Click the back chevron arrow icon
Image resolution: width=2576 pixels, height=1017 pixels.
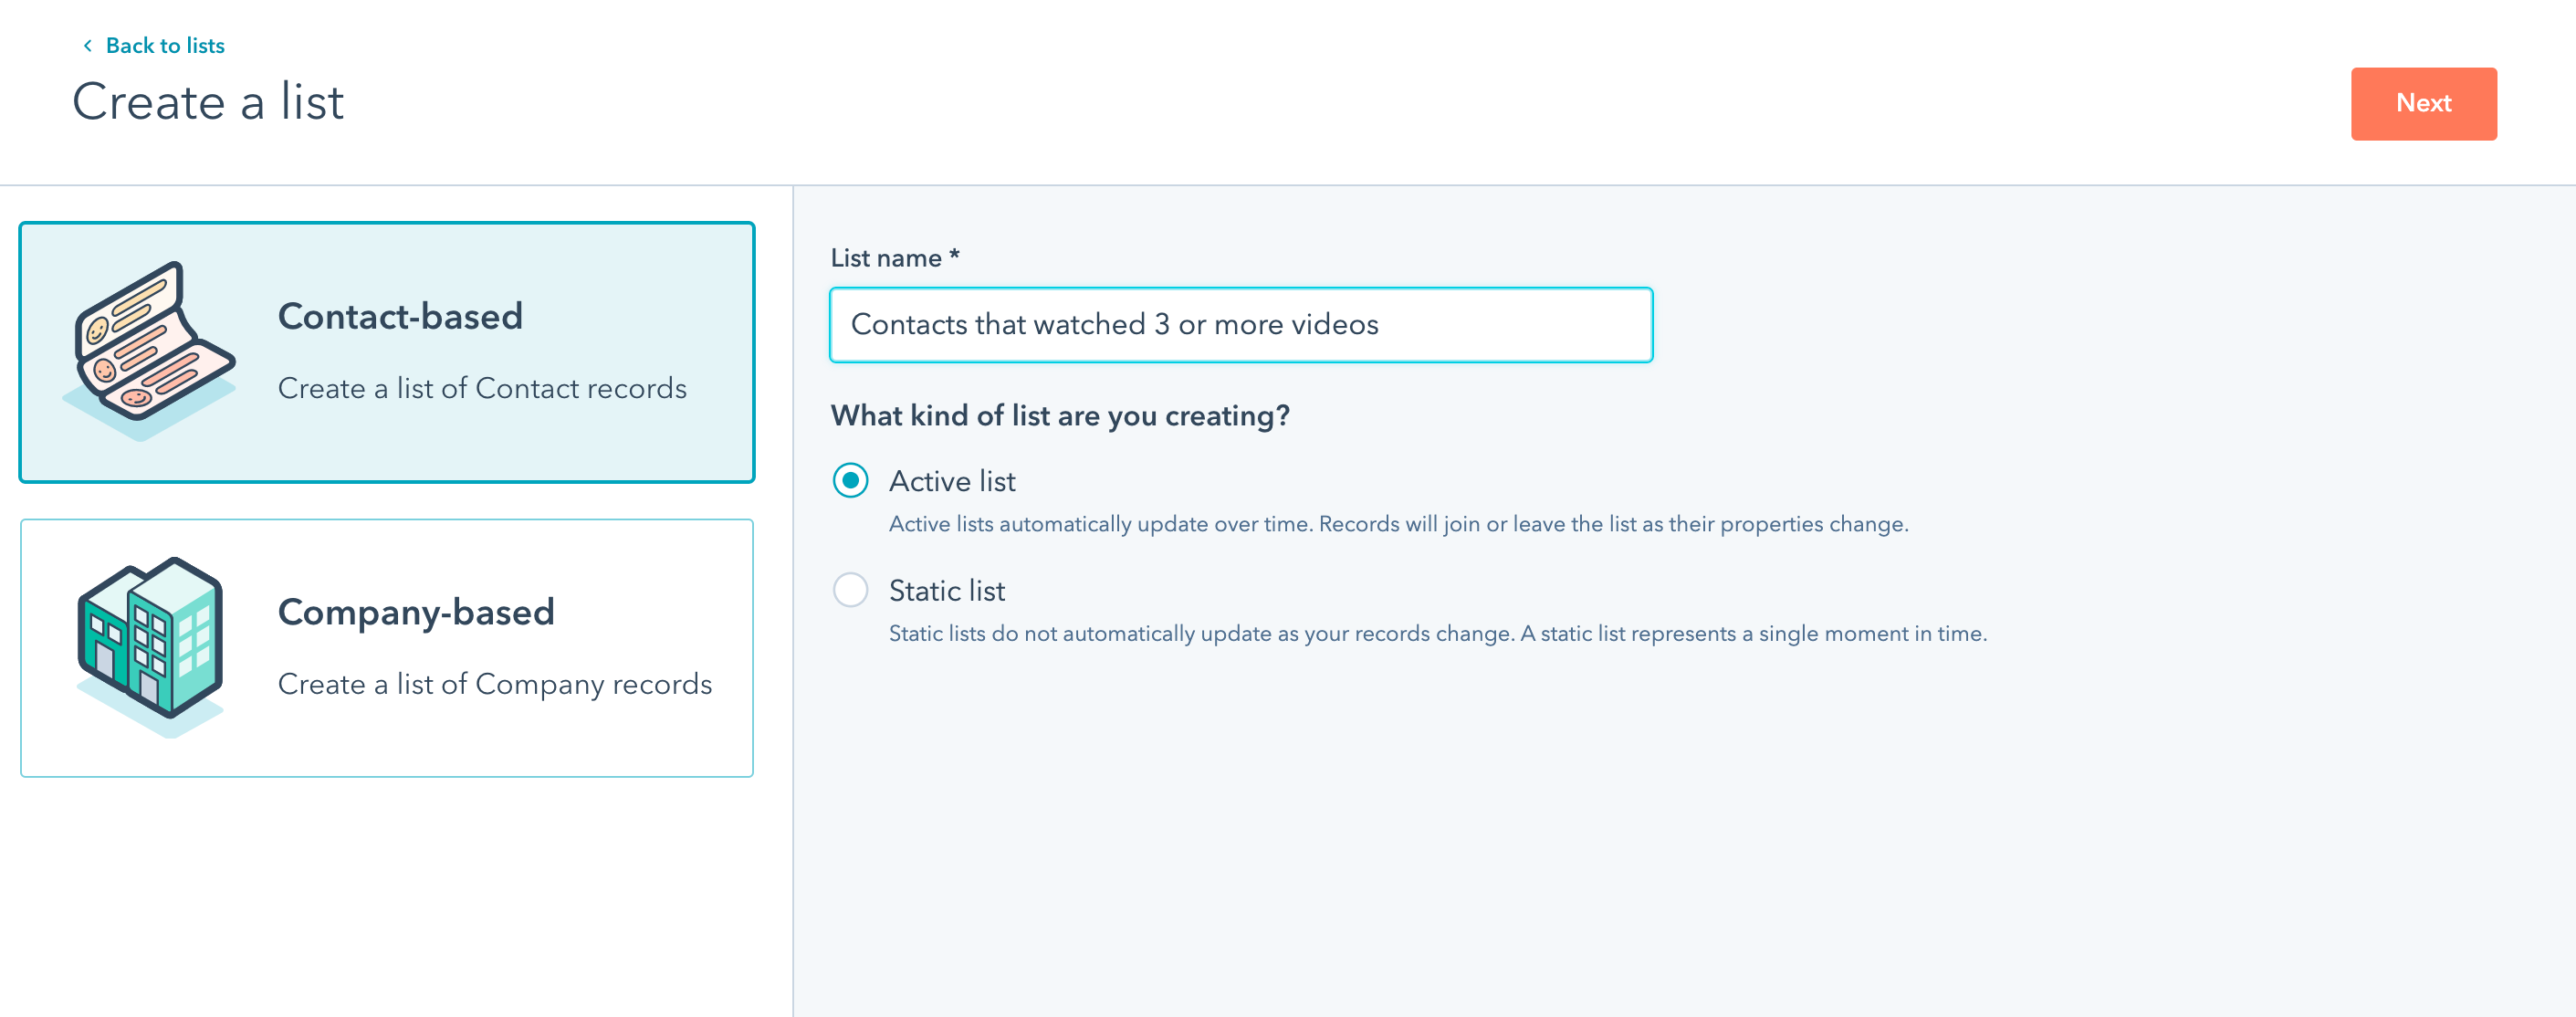pyautogui.click(x=88, y=45)
